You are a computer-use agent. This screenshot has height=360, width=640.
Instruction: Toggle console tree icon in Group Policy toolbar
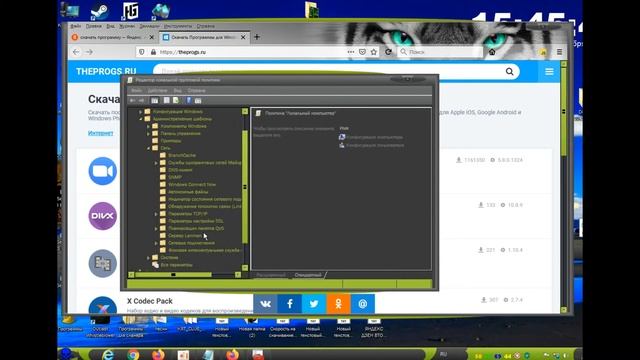tap(155, 100)
